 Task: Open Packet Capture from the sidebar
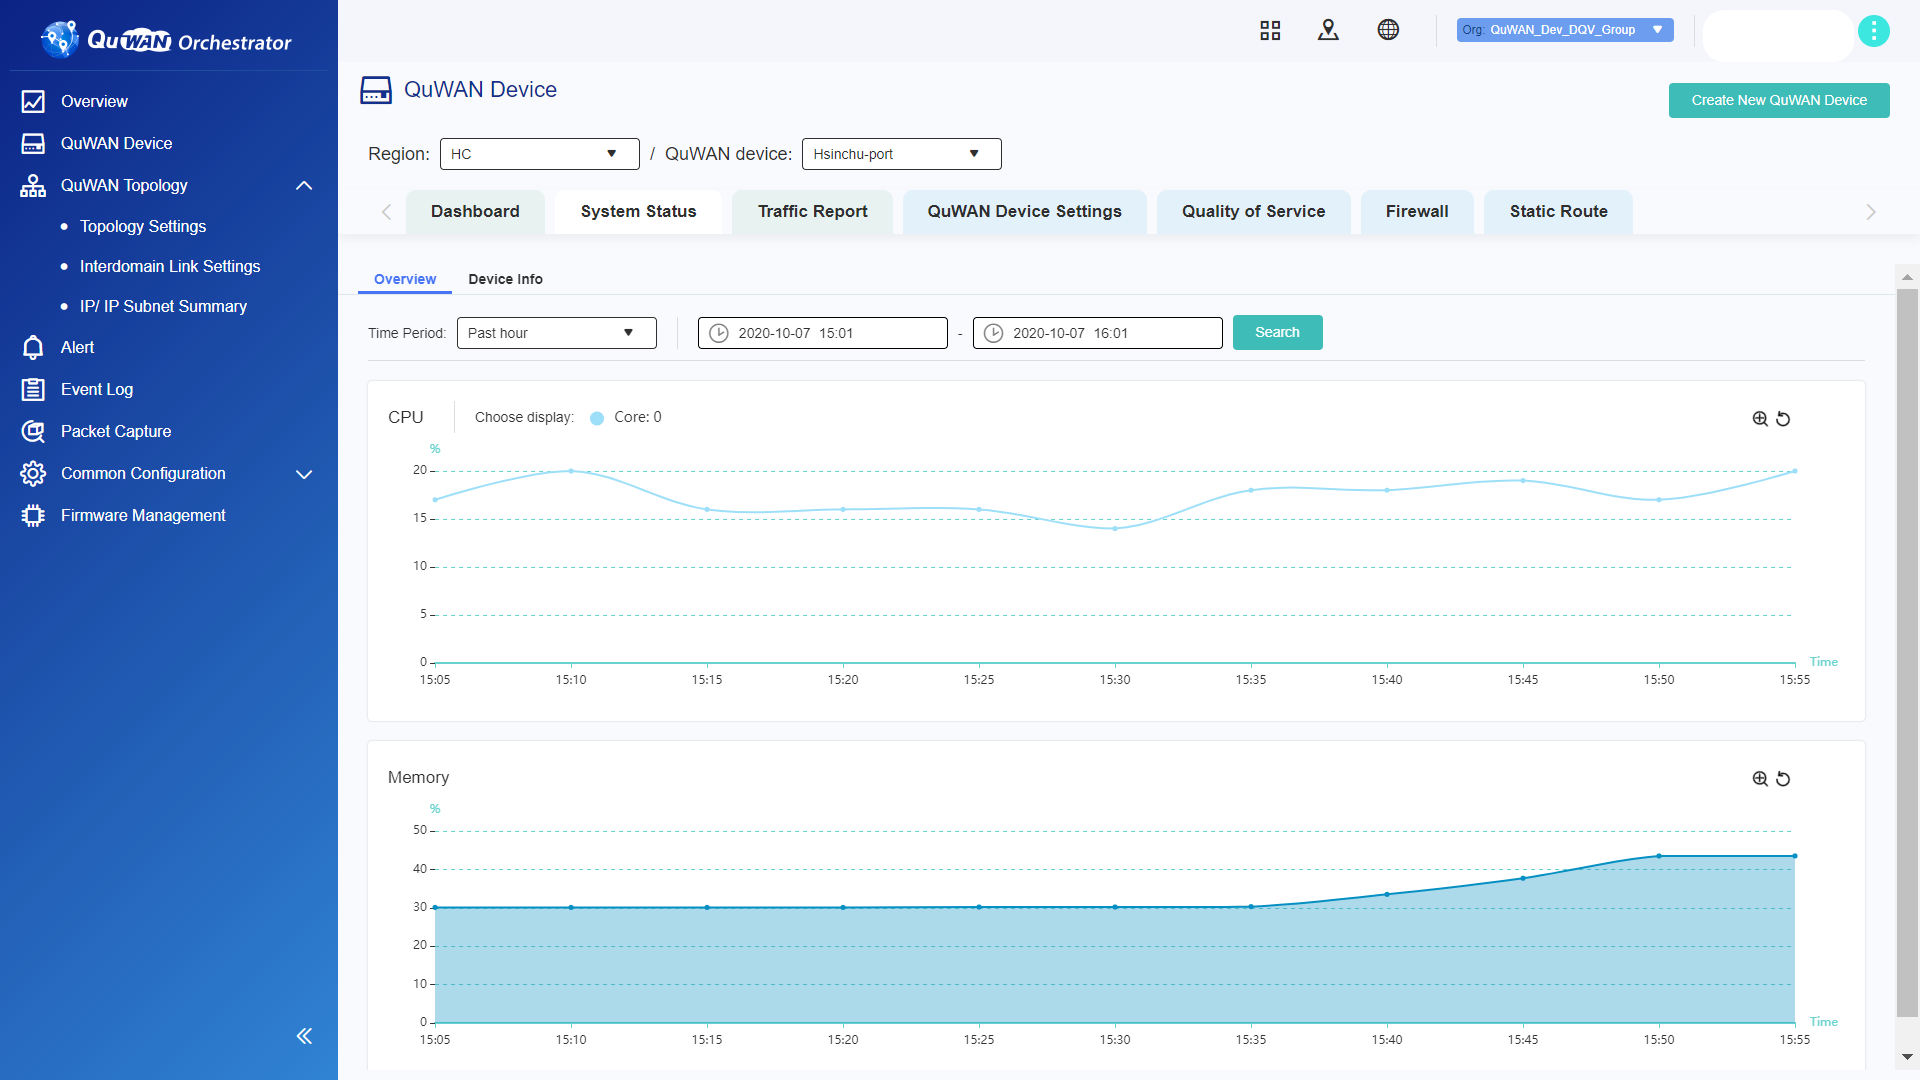pos(116,431)
